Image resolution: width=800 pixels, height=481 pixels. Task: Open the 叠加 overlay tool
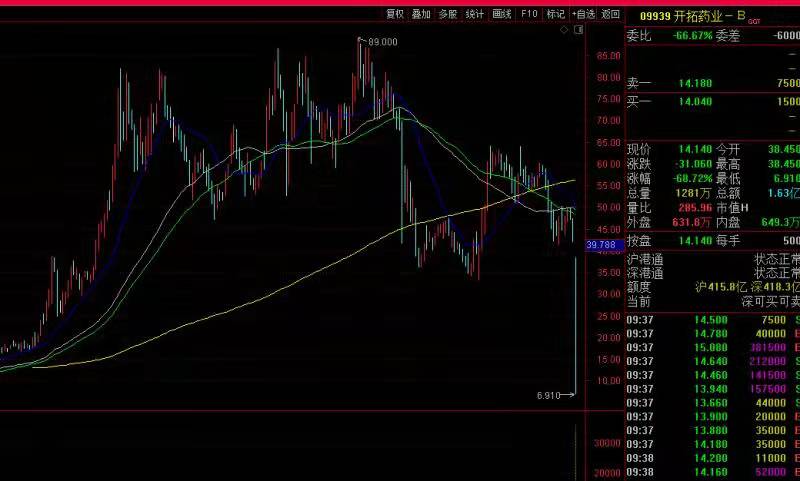(421, 14)
